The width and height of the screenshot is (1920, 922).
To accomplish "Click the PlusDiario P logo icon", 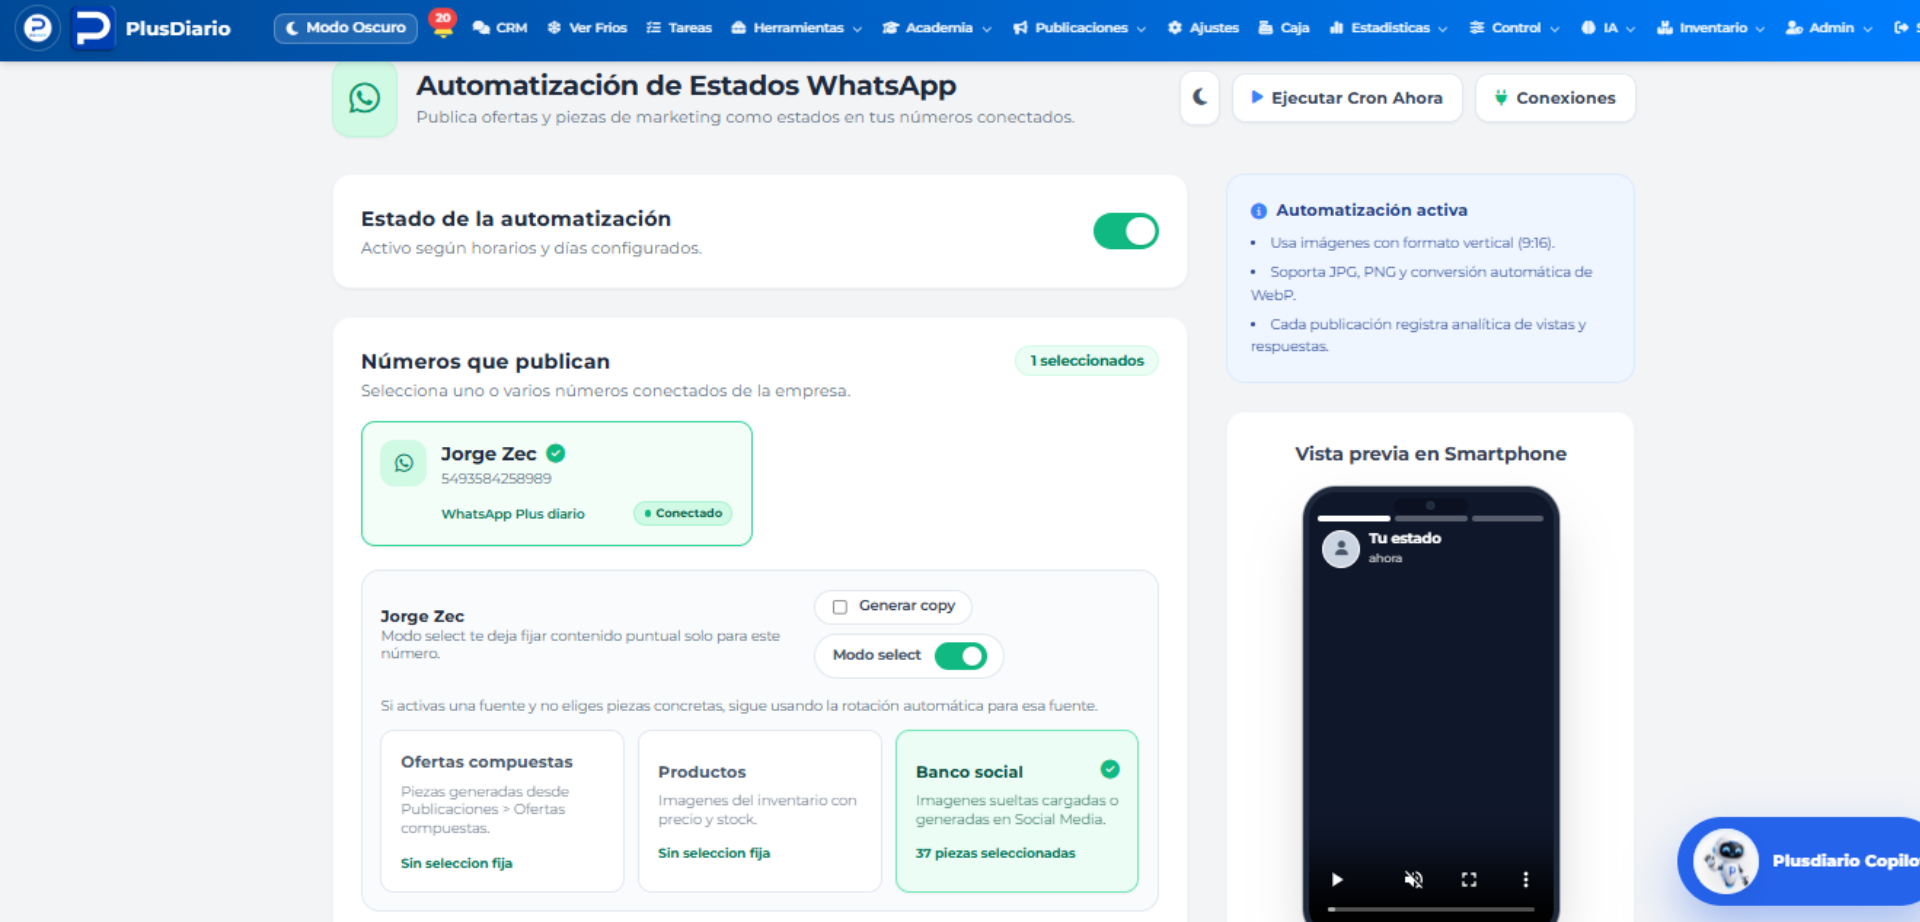I will pos(93,28).
